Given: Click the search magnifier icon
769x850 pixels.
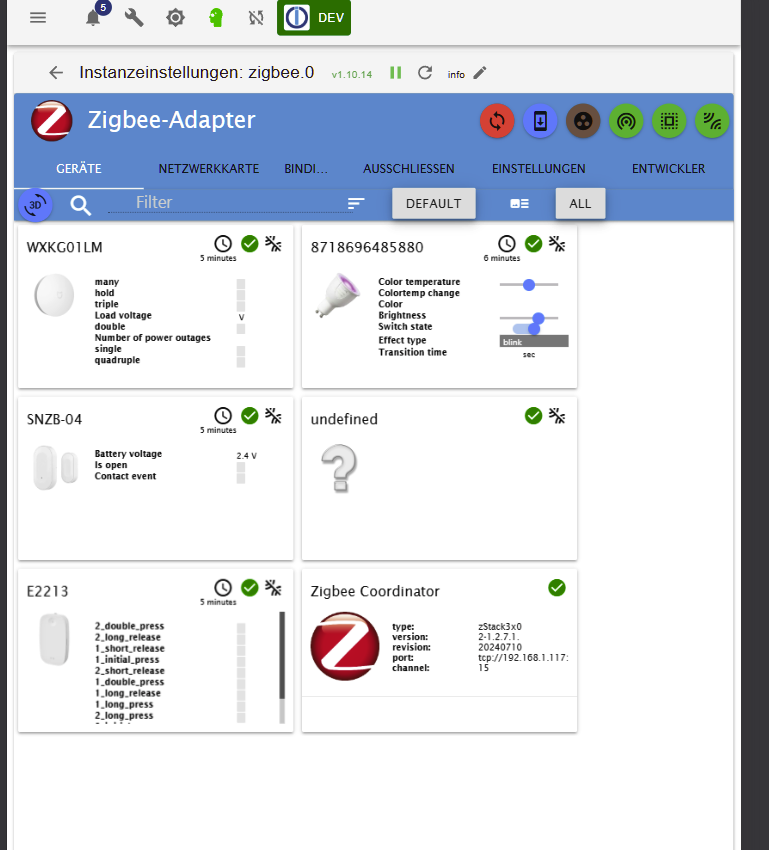Looking at the screenshot, I should (80, 205).
